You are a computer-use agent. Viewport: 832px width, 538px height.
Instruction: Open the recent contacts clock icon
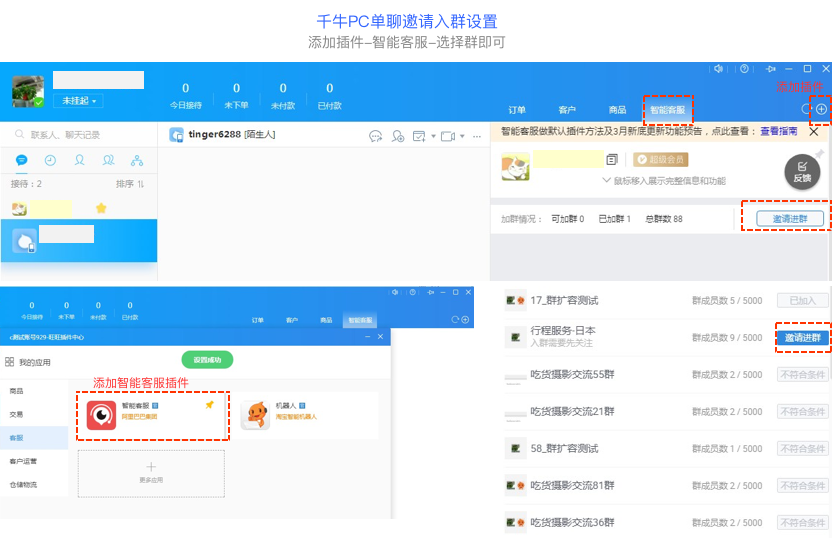(x=50, y=160)
